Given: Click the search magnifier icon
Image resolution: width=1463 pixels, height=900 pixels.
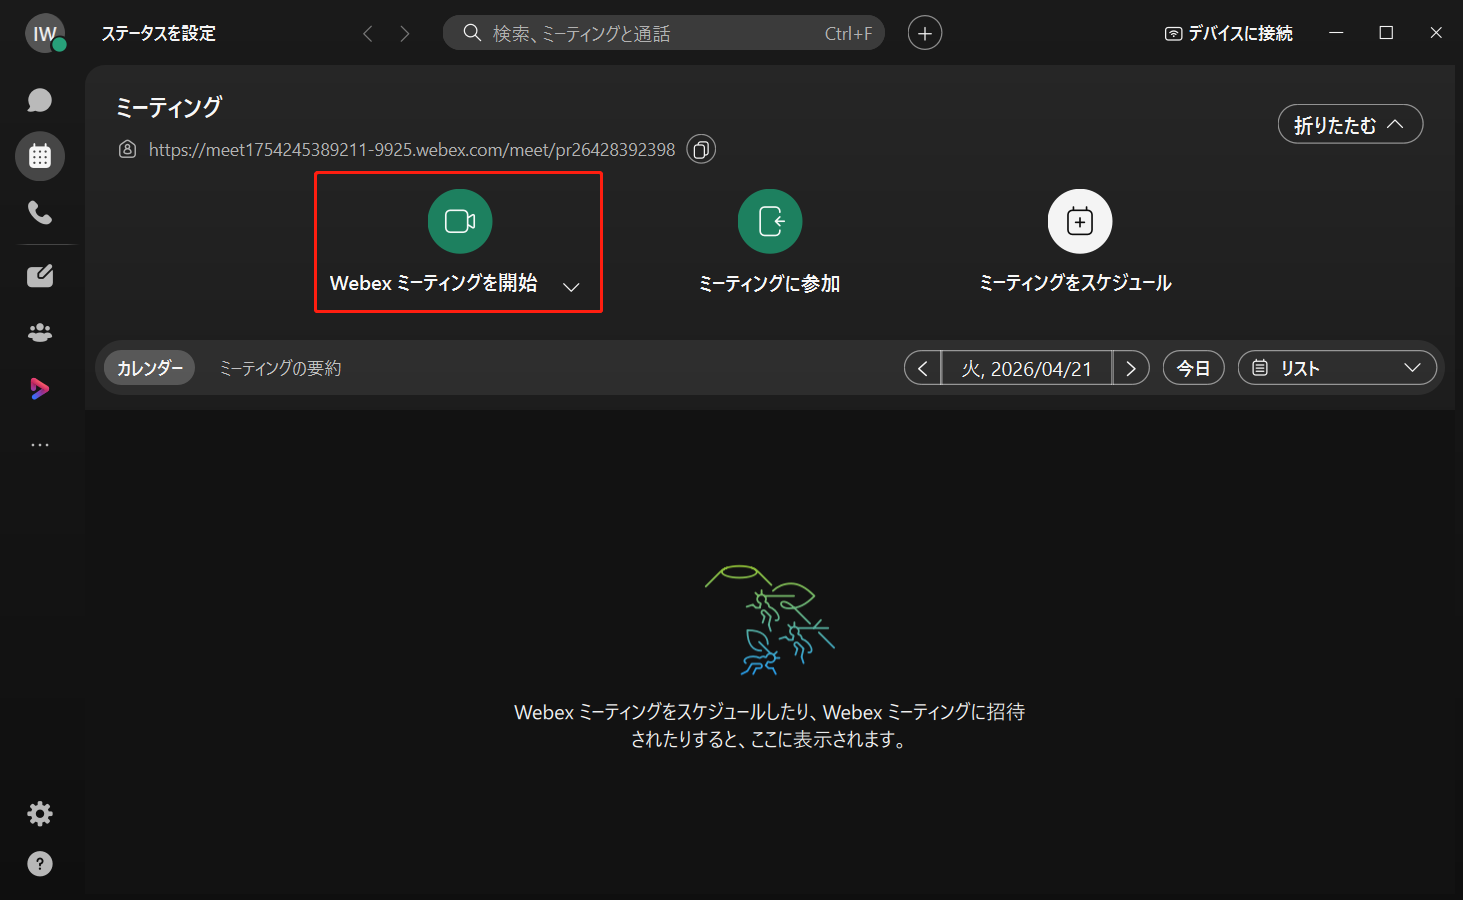Looking at the screenshot, I should [472, 33].
